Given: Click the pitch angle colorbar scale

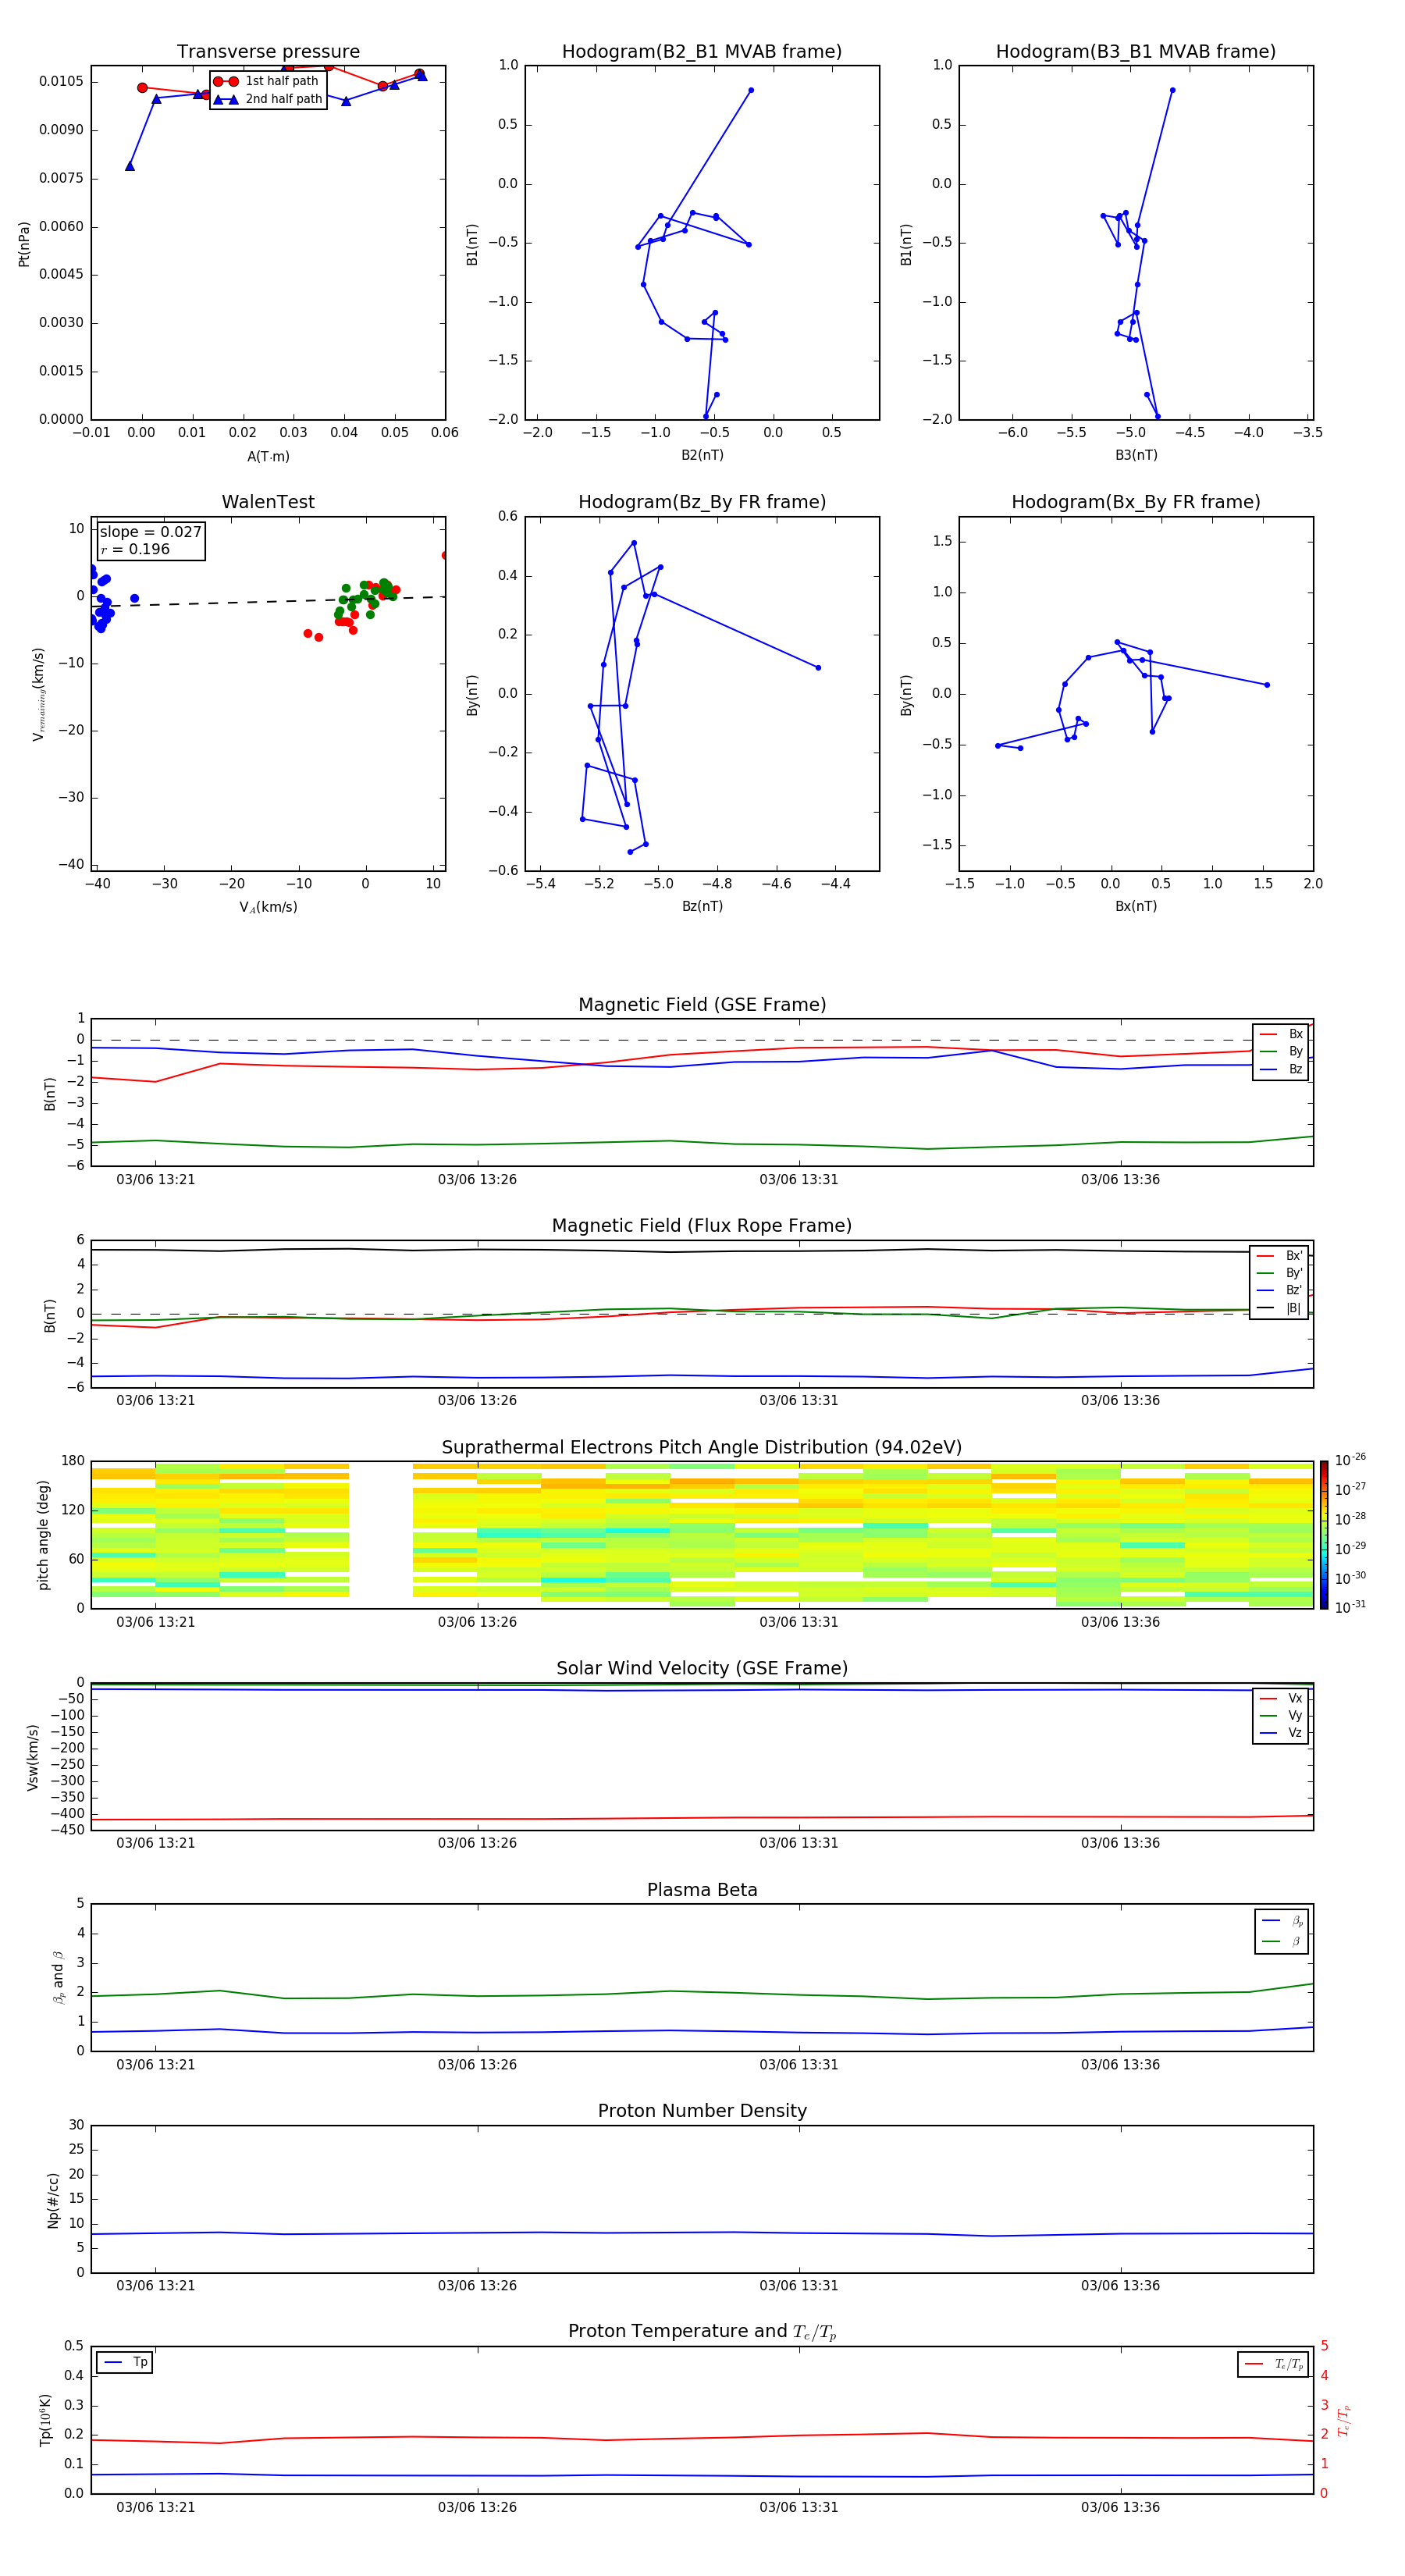Looking at the screenshot, I should pyautogui.click(x=1323, y=1535).
